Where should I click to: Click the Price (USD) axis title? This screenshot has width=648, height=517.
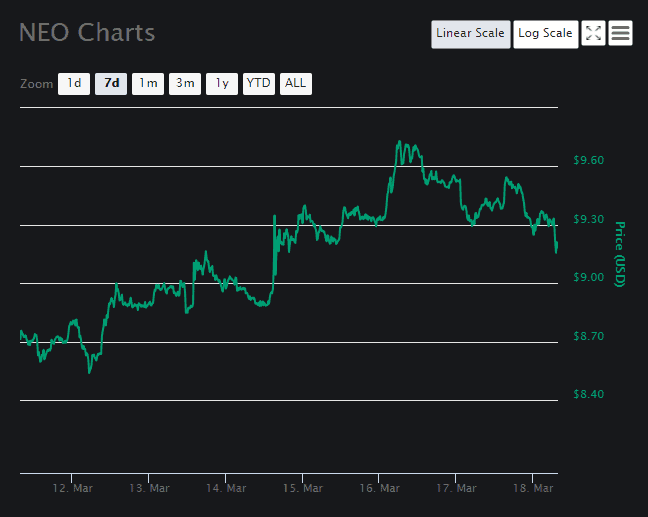click(x=620, y=254)
